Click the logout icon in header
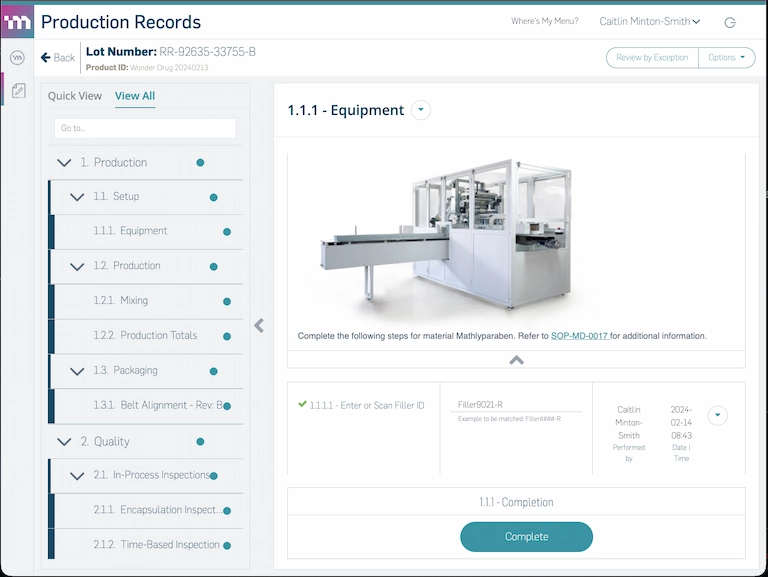 pyautogui.click(x=730, y=22)
